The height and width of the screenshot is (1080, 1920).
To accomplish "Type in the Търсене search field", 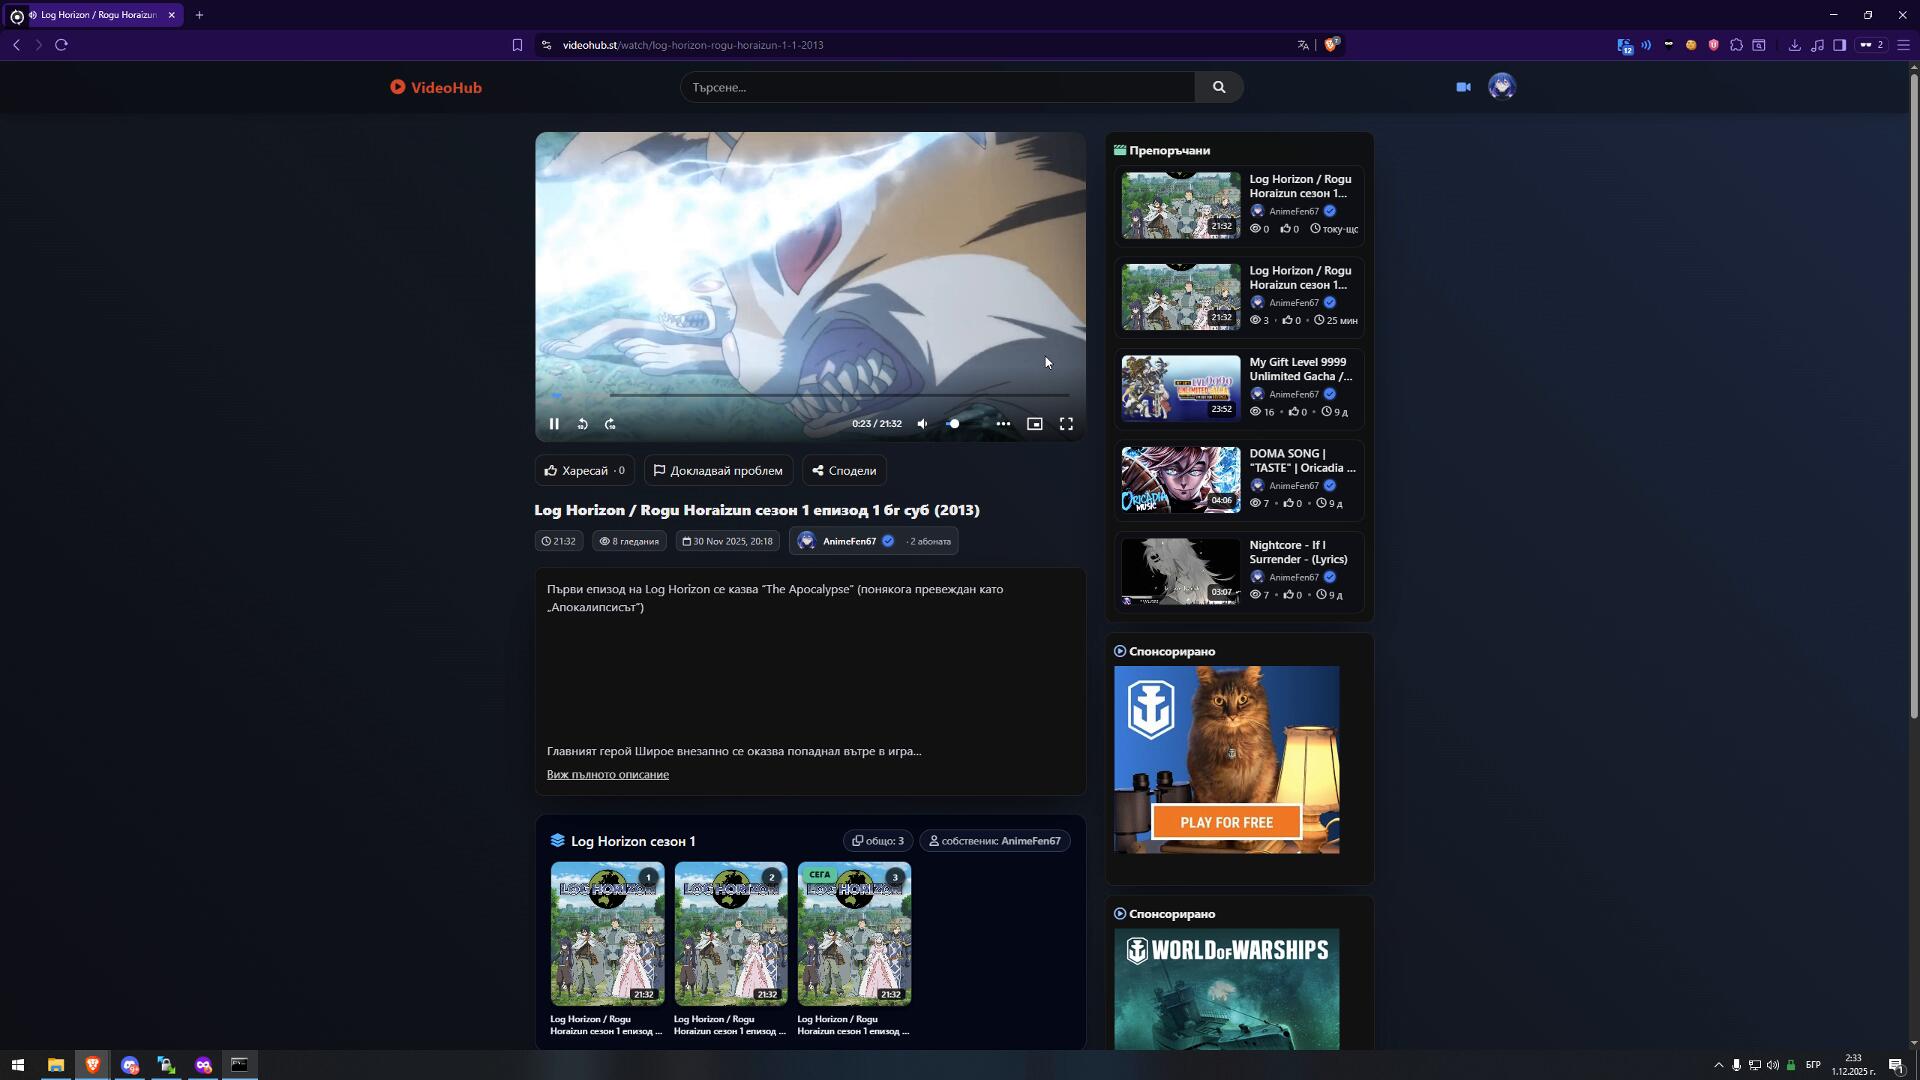I will (x=936, y=87).
